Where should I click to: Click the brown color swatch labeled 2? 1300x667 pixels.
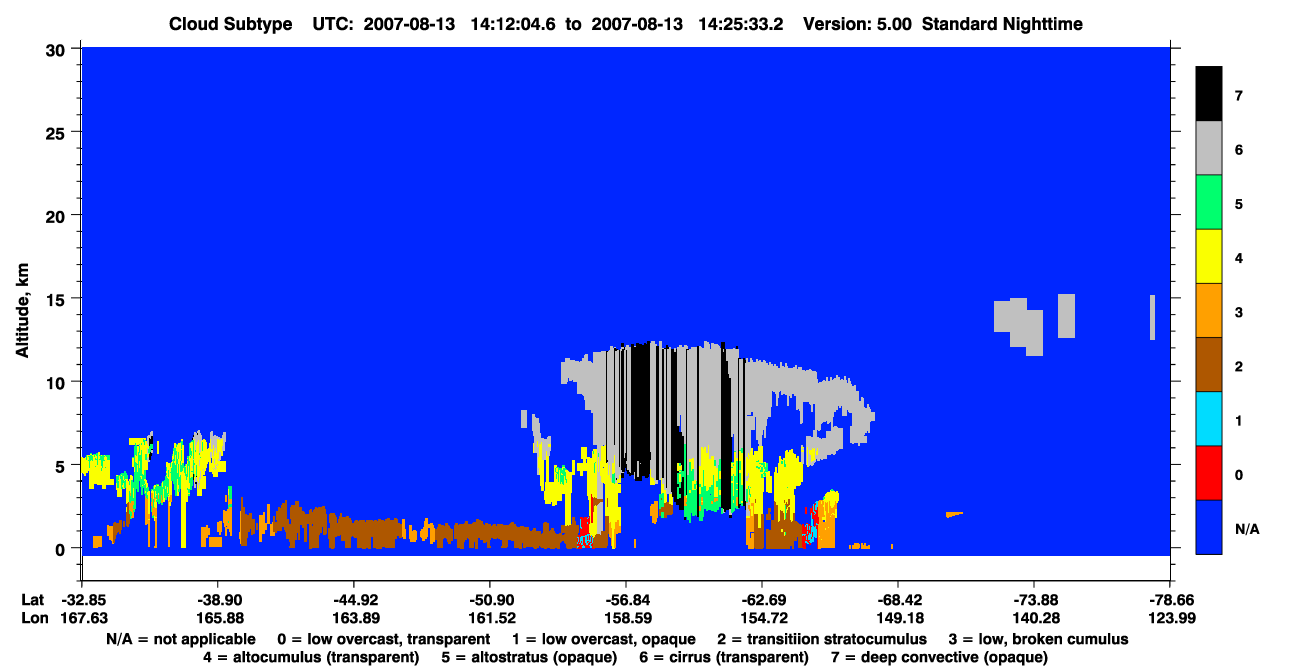tap(1209, 365)
